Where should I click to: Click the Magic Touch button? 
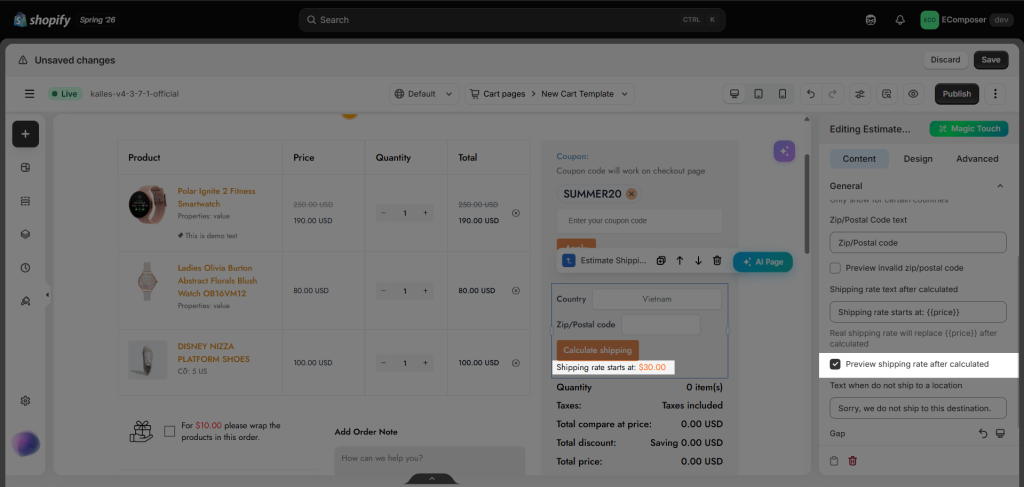tap(969, 129)
